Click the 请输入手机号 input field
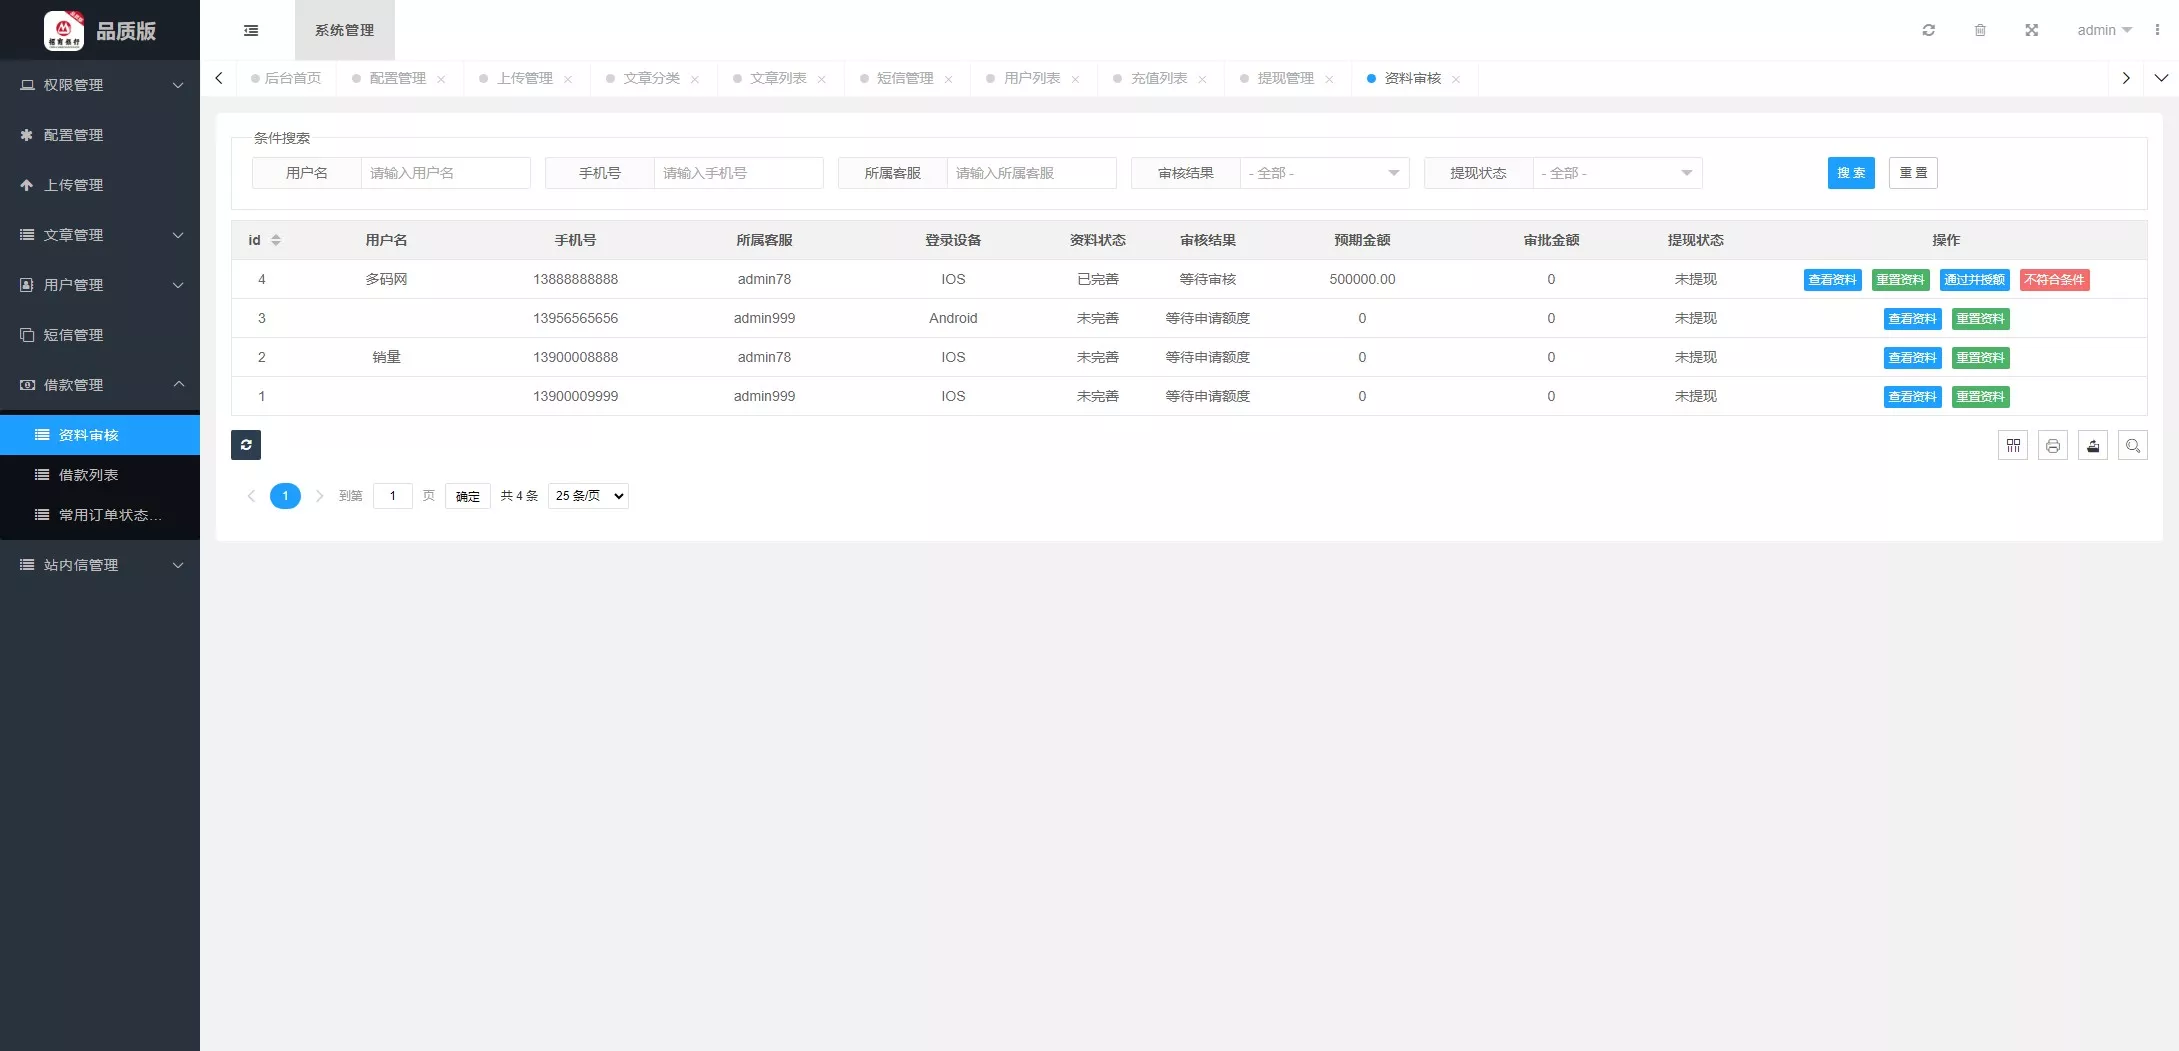The image size is (2179, 1051). (x=737, y=173)
